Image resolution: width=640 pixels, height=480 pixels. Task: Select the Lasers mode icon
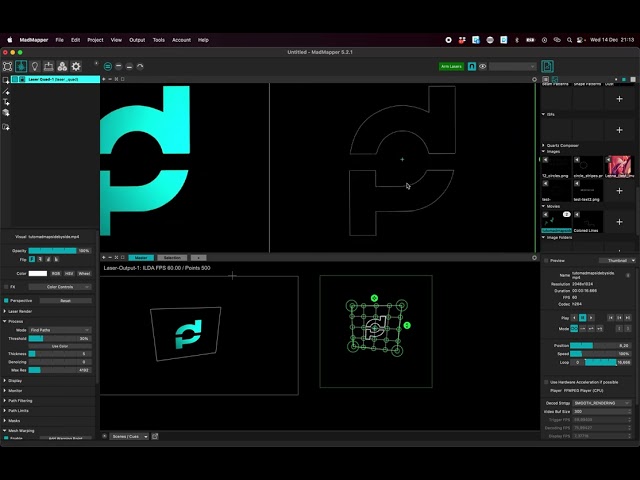point(21,66)
